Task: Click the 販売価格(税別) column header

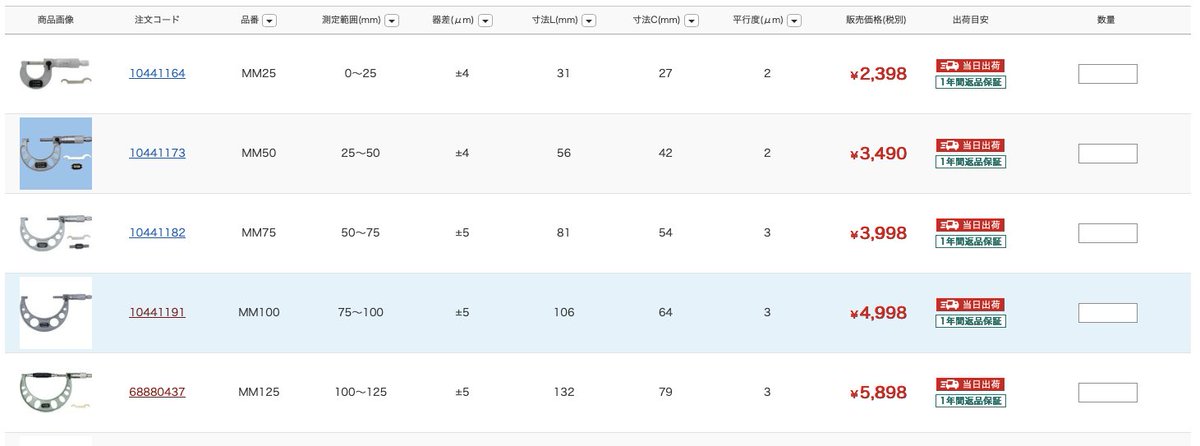Action: click(876, 20)
